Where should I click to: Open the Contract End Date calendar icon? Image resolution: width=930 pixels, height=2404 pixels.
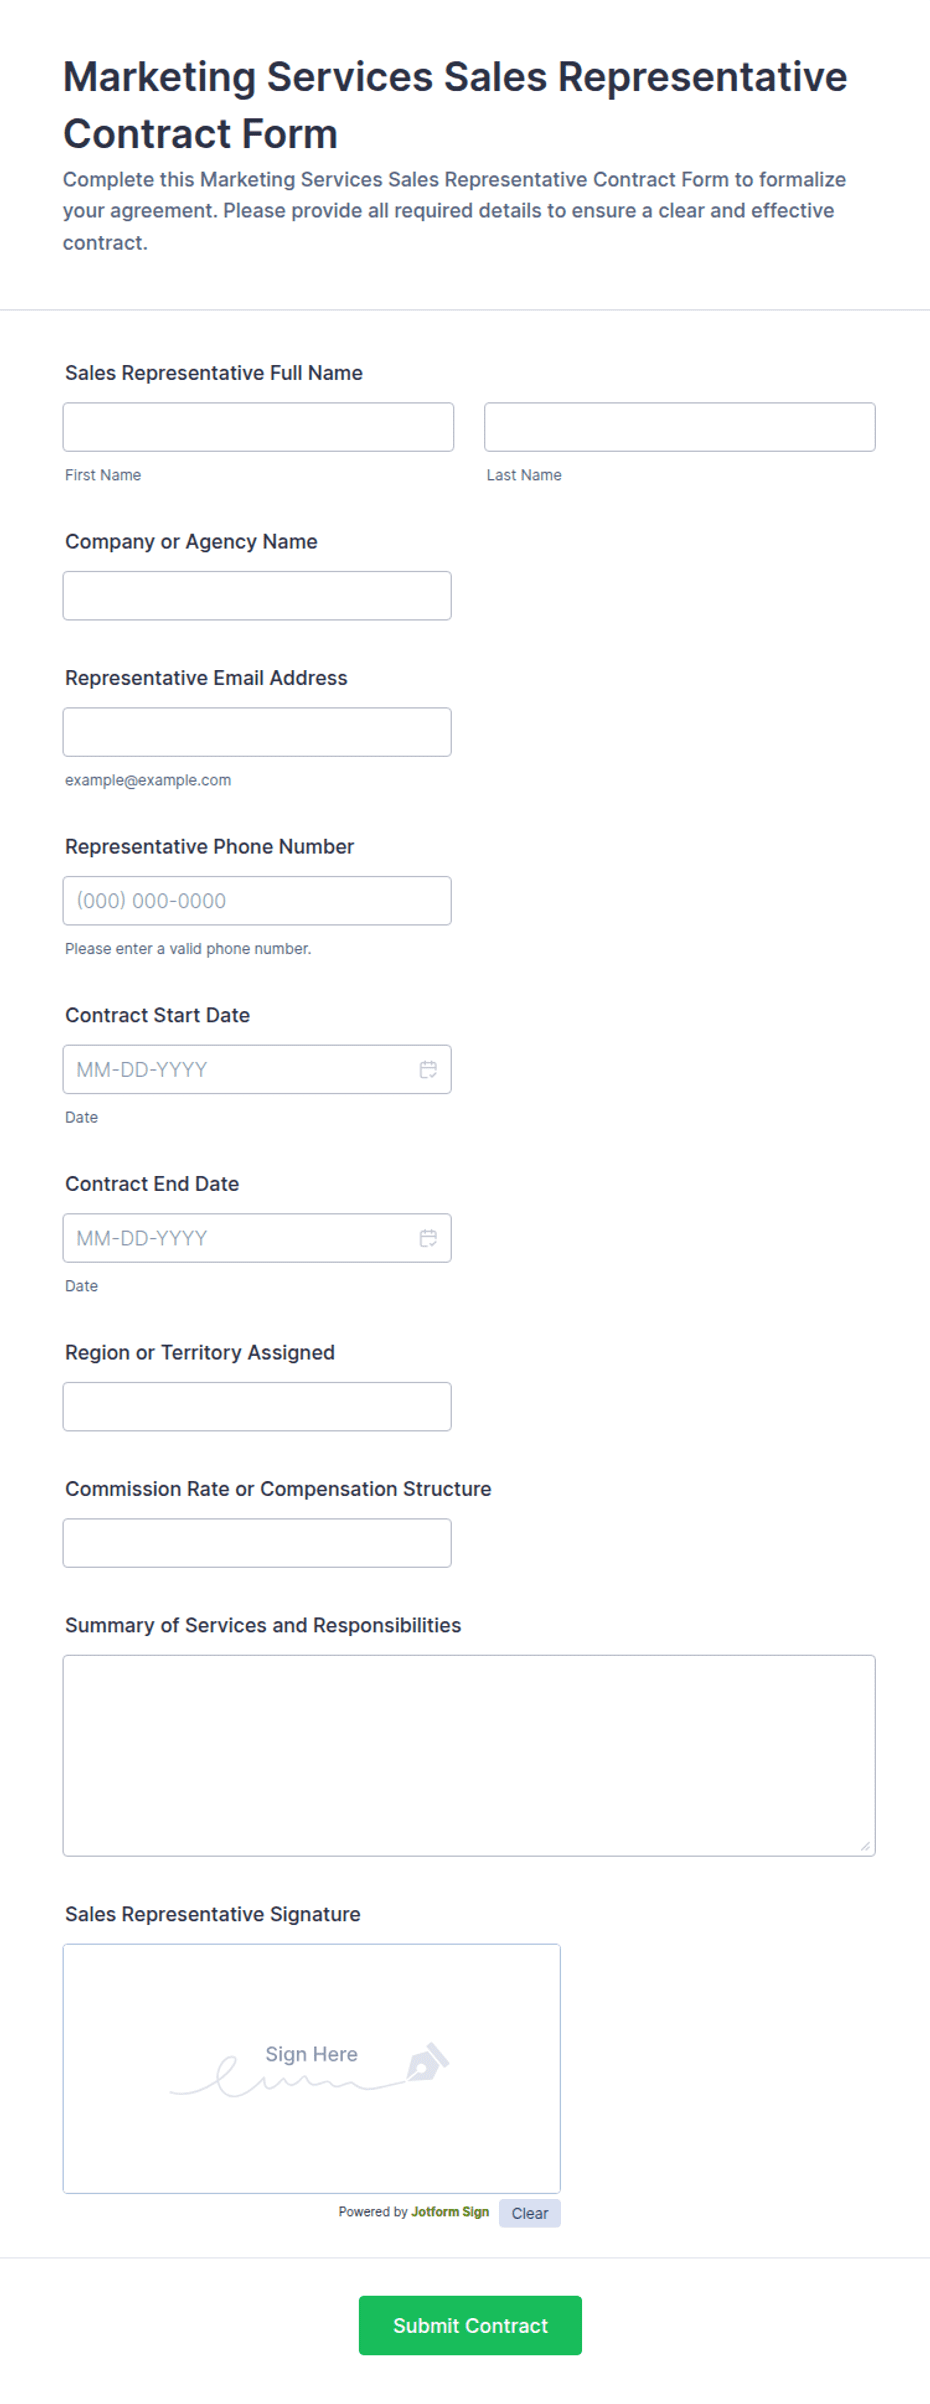pos(428,1238)
